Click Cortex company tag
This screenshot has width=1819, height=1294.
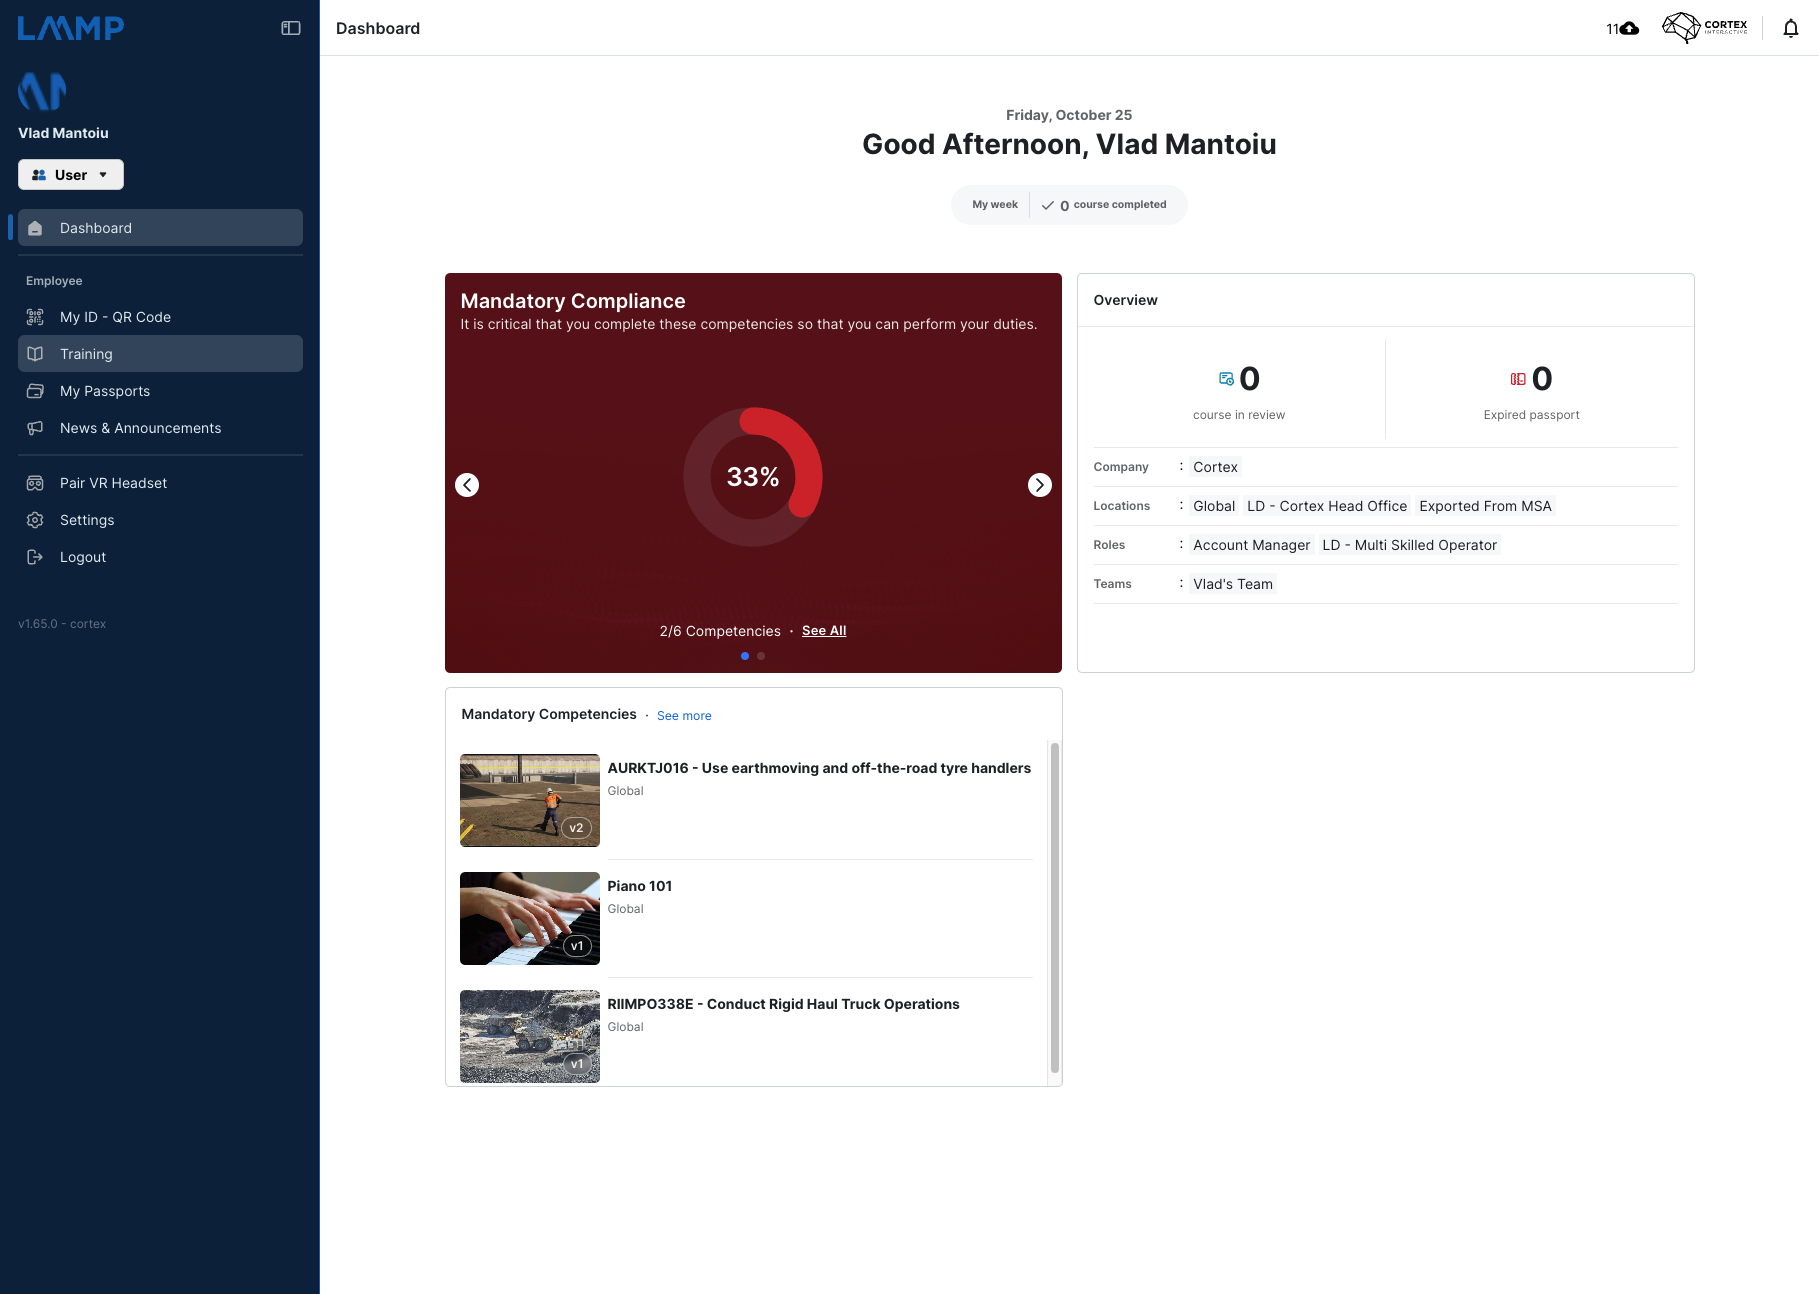(1215, 467)
